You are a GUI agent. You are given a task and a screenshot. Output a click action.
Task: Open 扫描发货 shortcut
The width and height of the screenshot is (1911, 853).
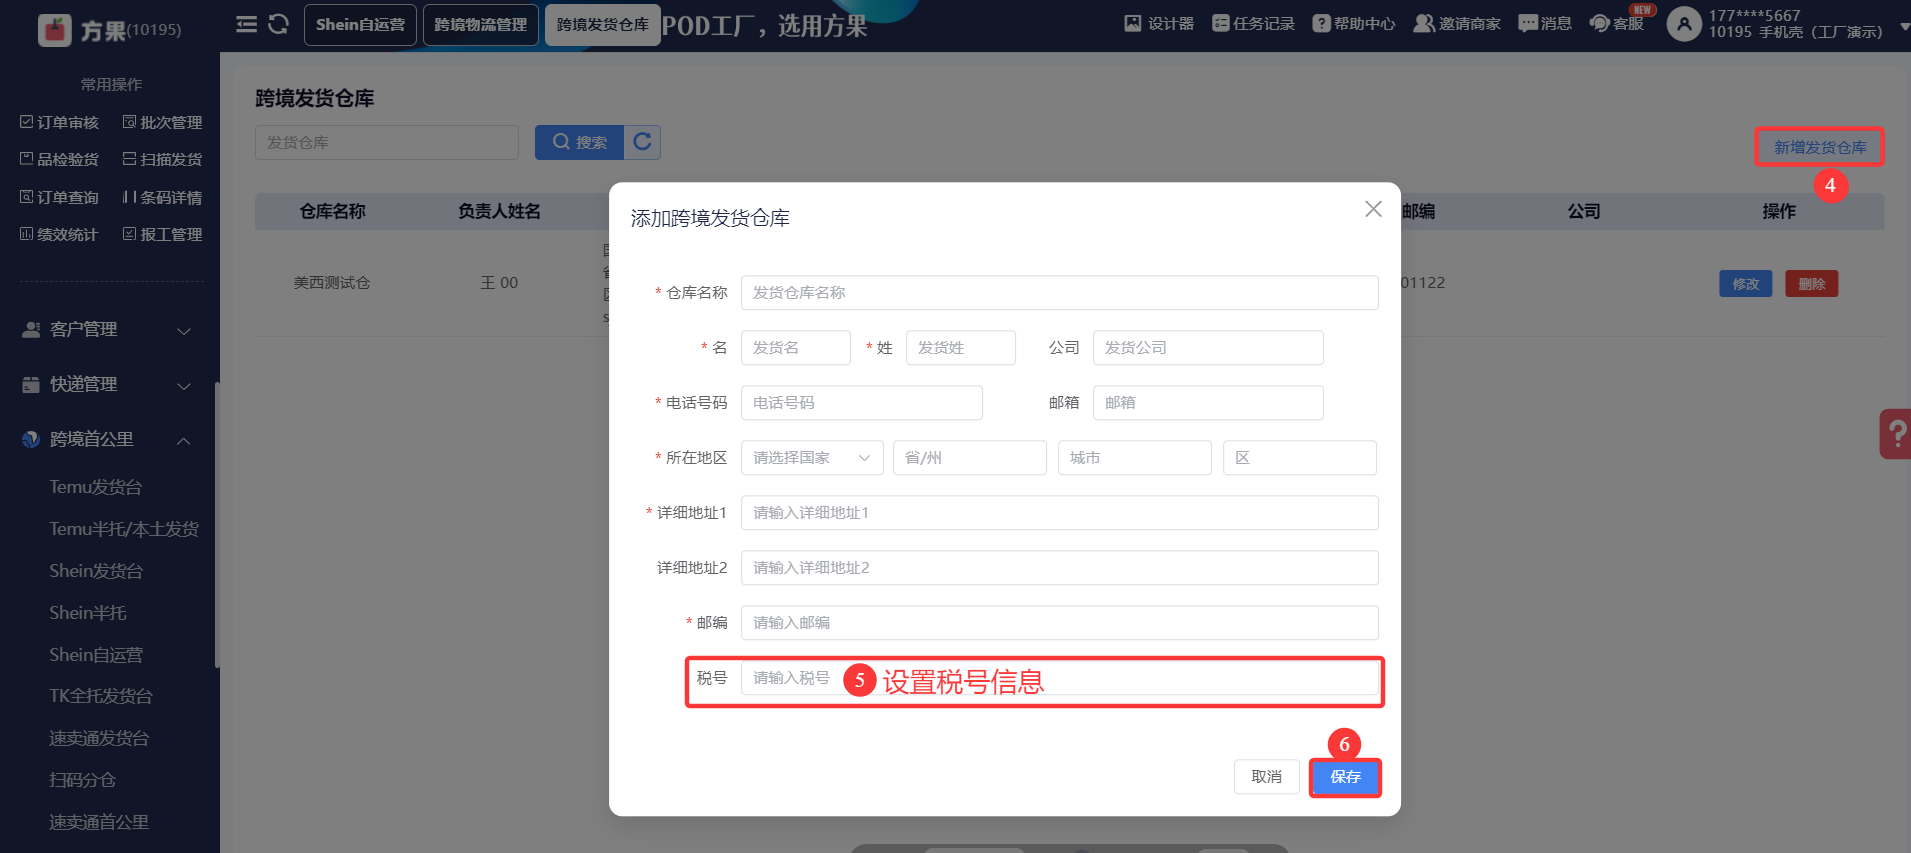162,159
